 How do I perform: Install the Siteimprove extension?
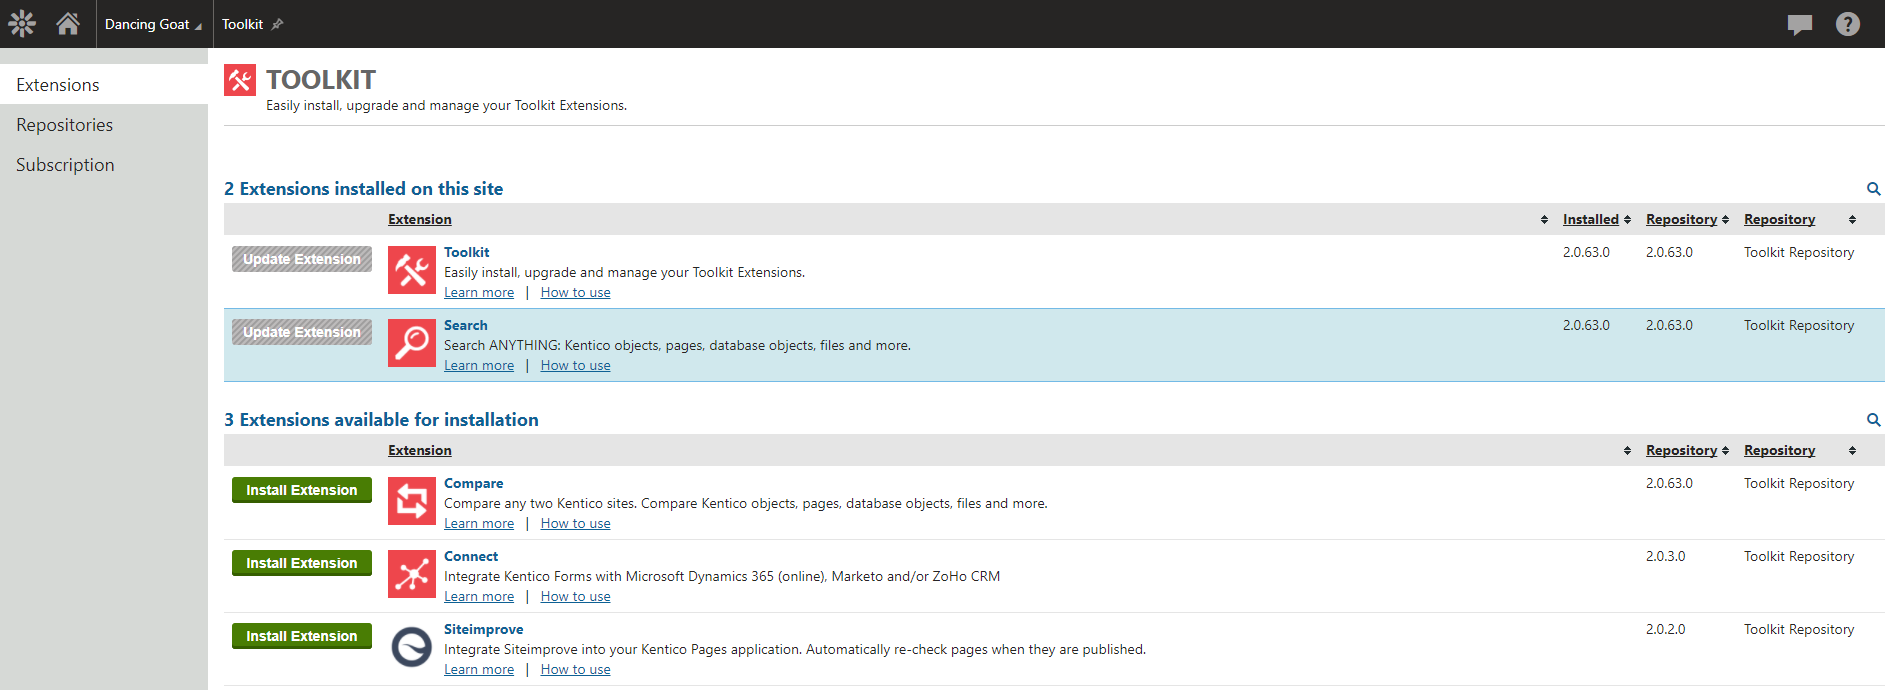tap(302, 636)
